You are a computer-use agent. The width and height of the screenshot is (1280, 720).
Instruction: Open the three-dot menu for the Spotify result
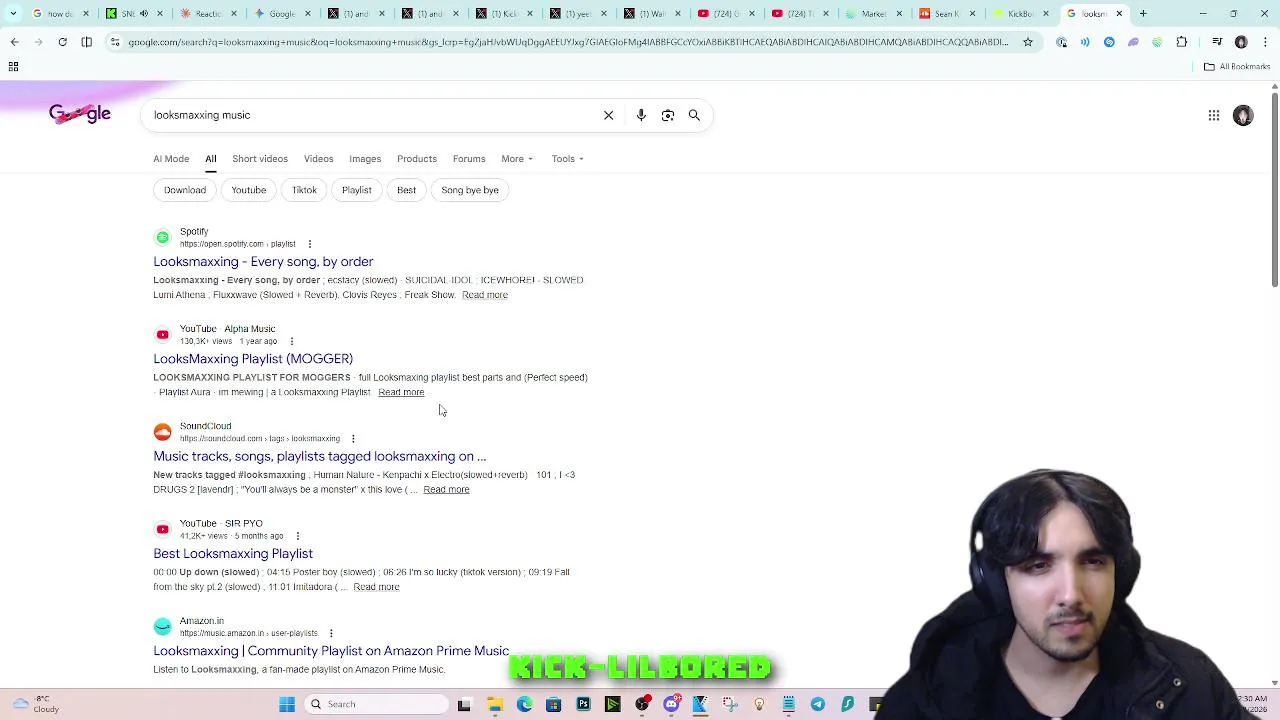pos(309,244)
